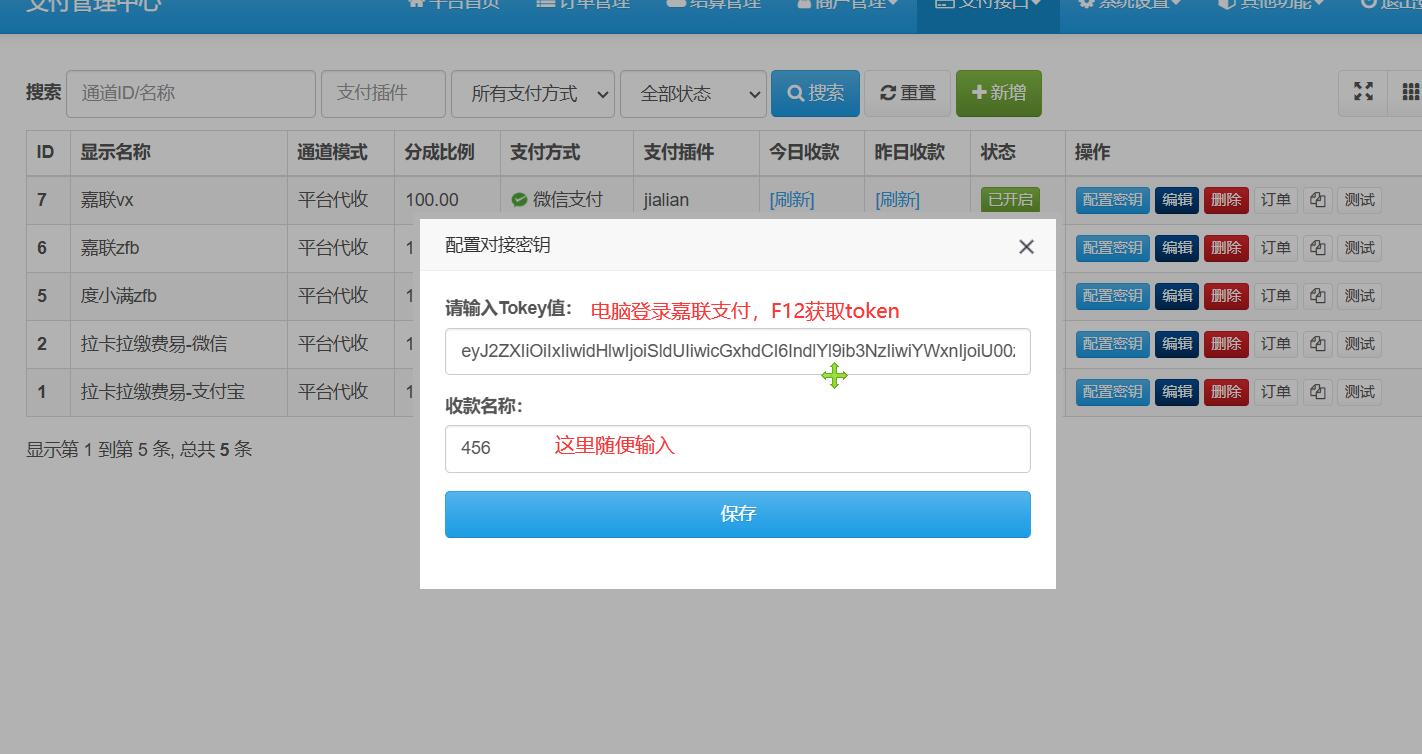Viewport: 1422px width, 754px height.
Task: Click 测试 for 嘉联zfb
Action: (x=1359, y=248)
